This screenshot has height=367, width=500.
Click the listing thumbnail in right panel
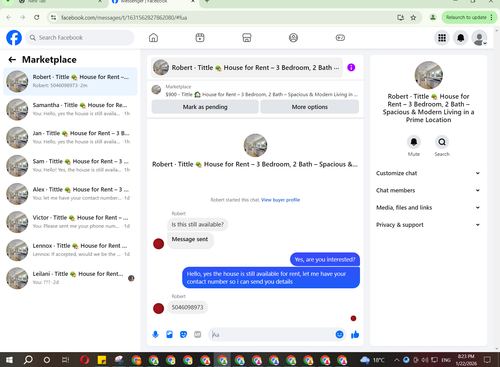coord(428,75)
